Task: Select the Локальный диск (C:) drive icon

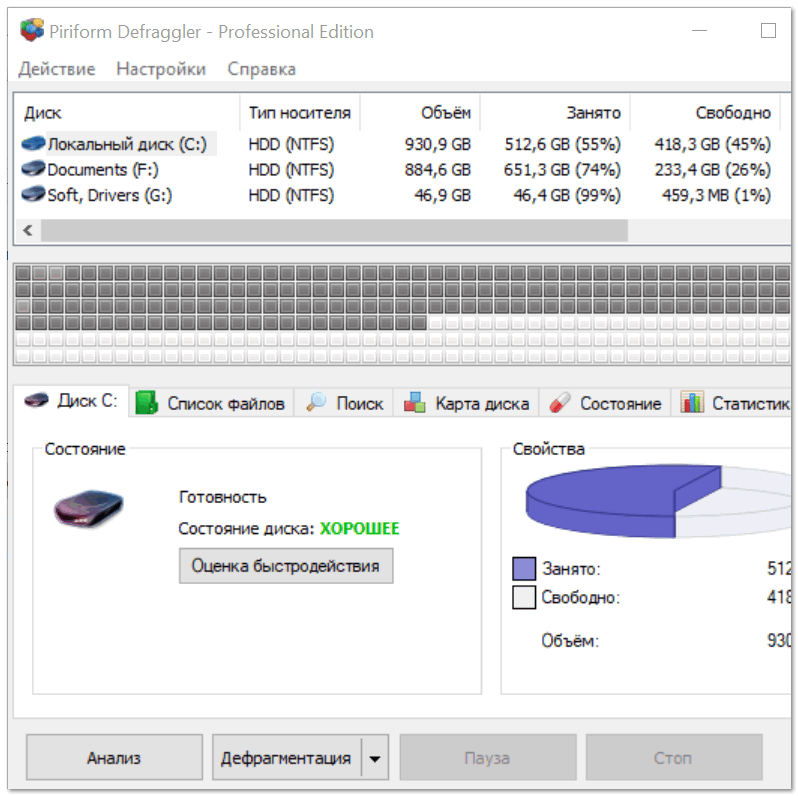Action: (34, 144)
